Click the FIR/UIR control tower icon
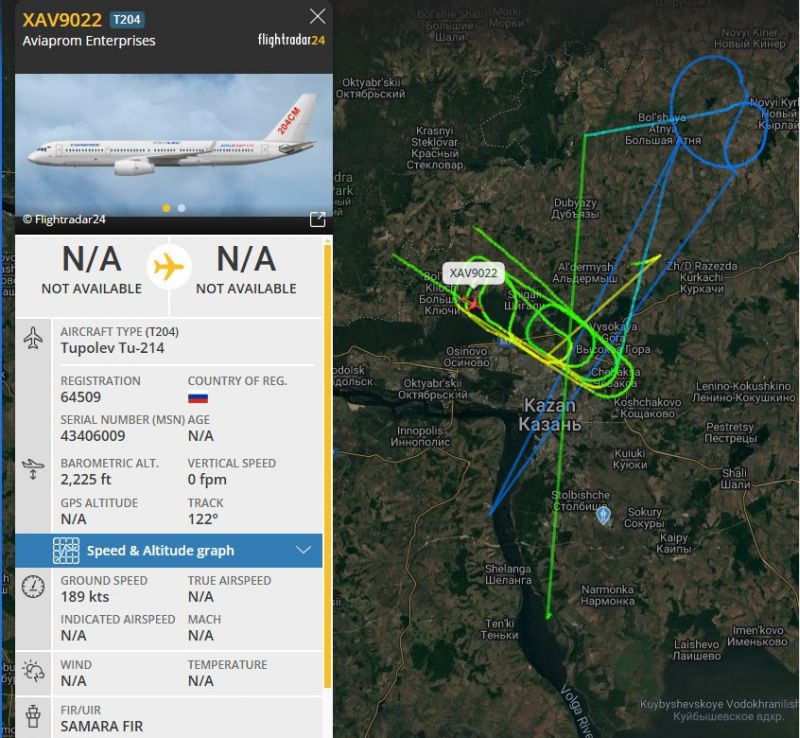This screenshot has width=800, height=738. [x=33, y=716]
